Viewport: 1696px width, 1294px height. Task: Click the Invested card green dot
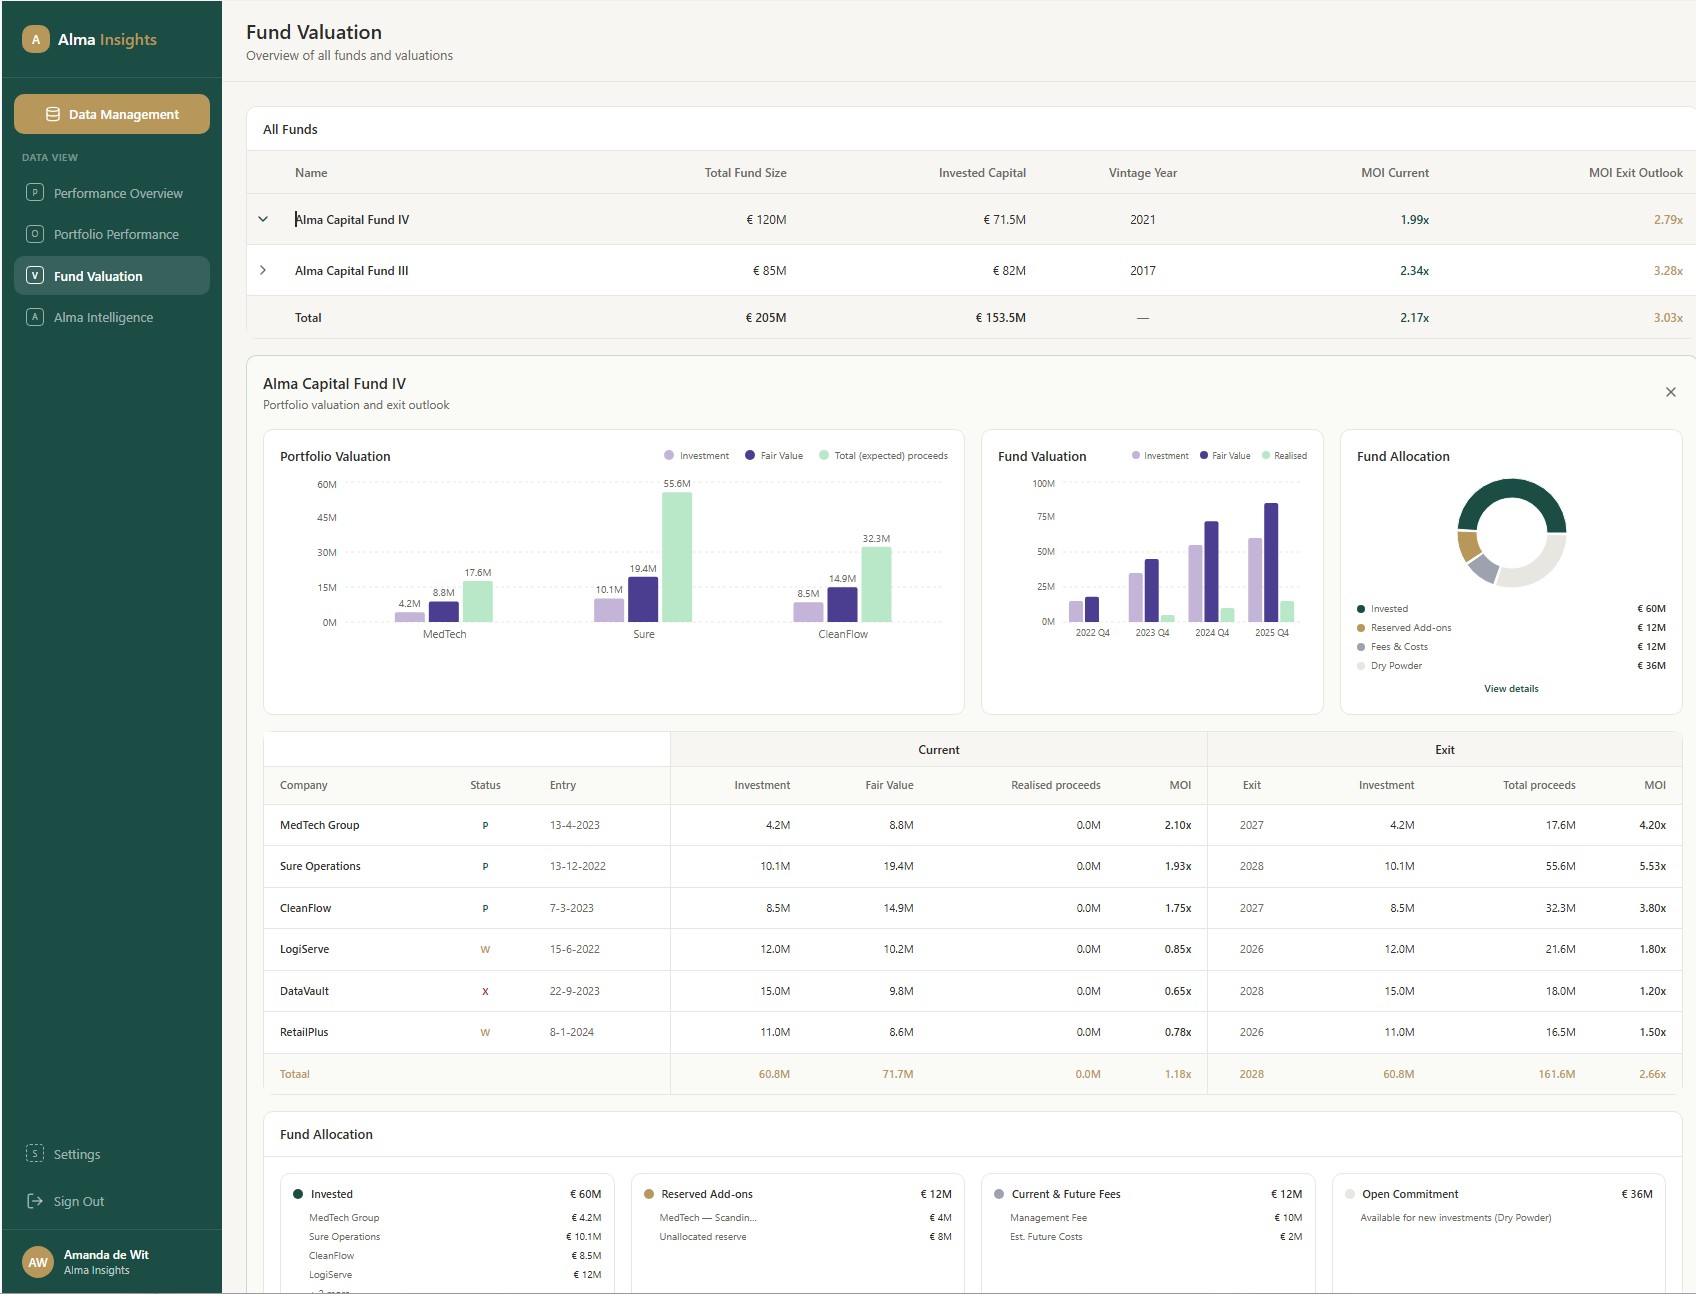pos(298,1194)
